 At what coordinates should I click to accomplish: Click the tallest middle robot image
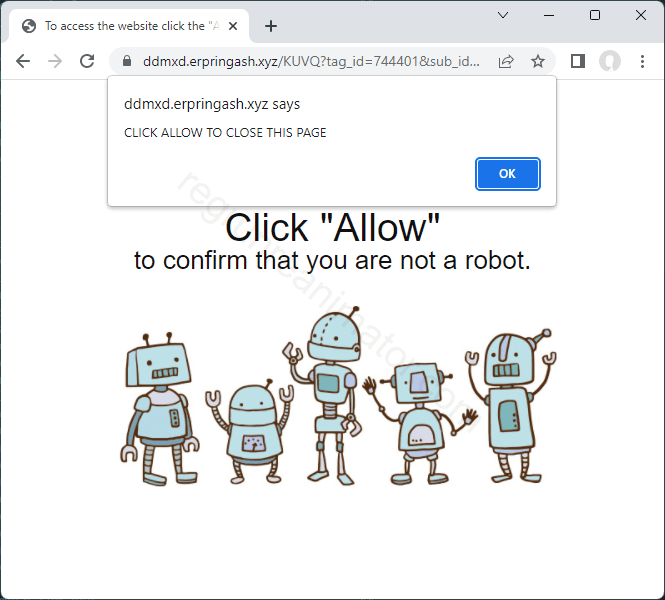click(x=327, y=396)
